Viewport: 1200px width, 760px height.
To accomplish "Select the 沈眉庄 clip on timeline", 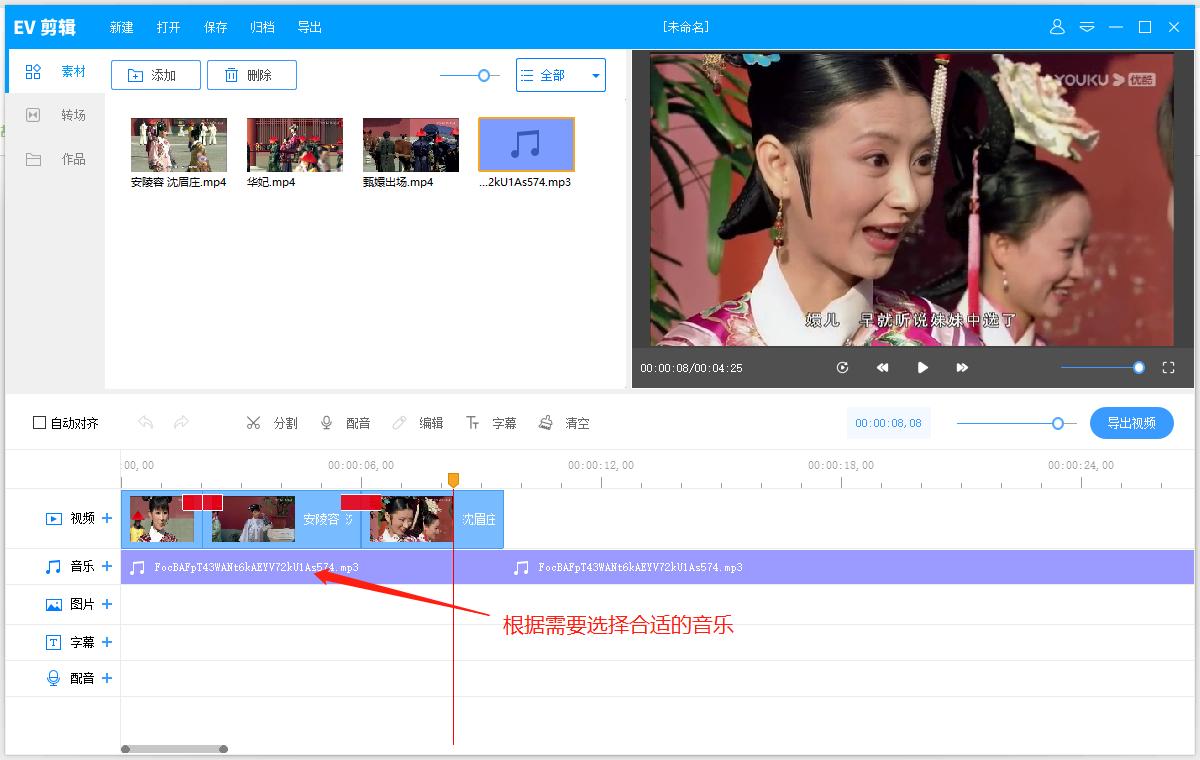I will pos(432,519).
